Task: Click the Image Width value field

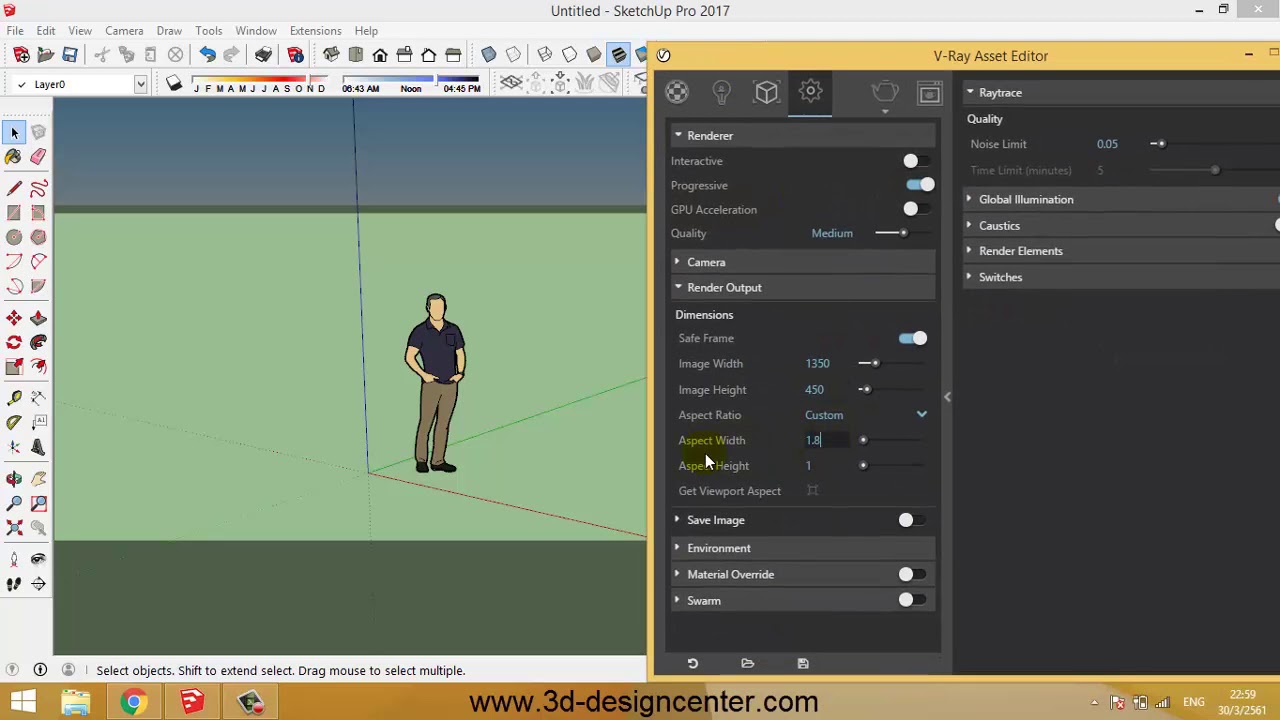Action: click(826, 364)
